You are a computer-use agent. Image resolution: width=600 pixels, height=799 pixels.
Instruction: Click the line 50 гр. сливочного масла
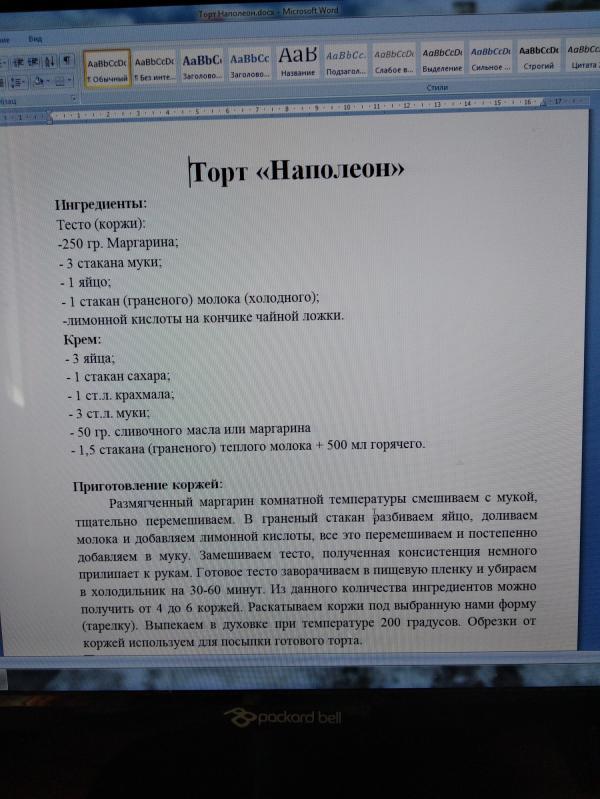pyautogui.click(x=190, y=431)
